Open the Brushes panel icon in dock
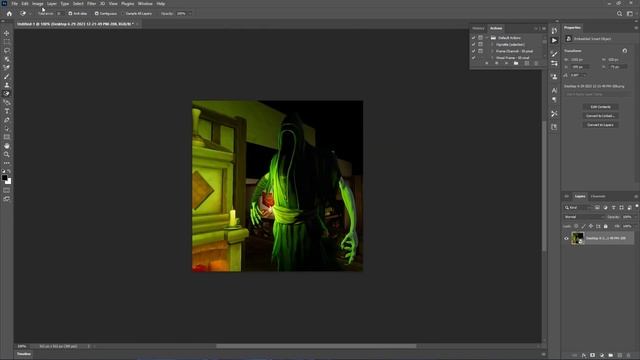 click(554, 53)
